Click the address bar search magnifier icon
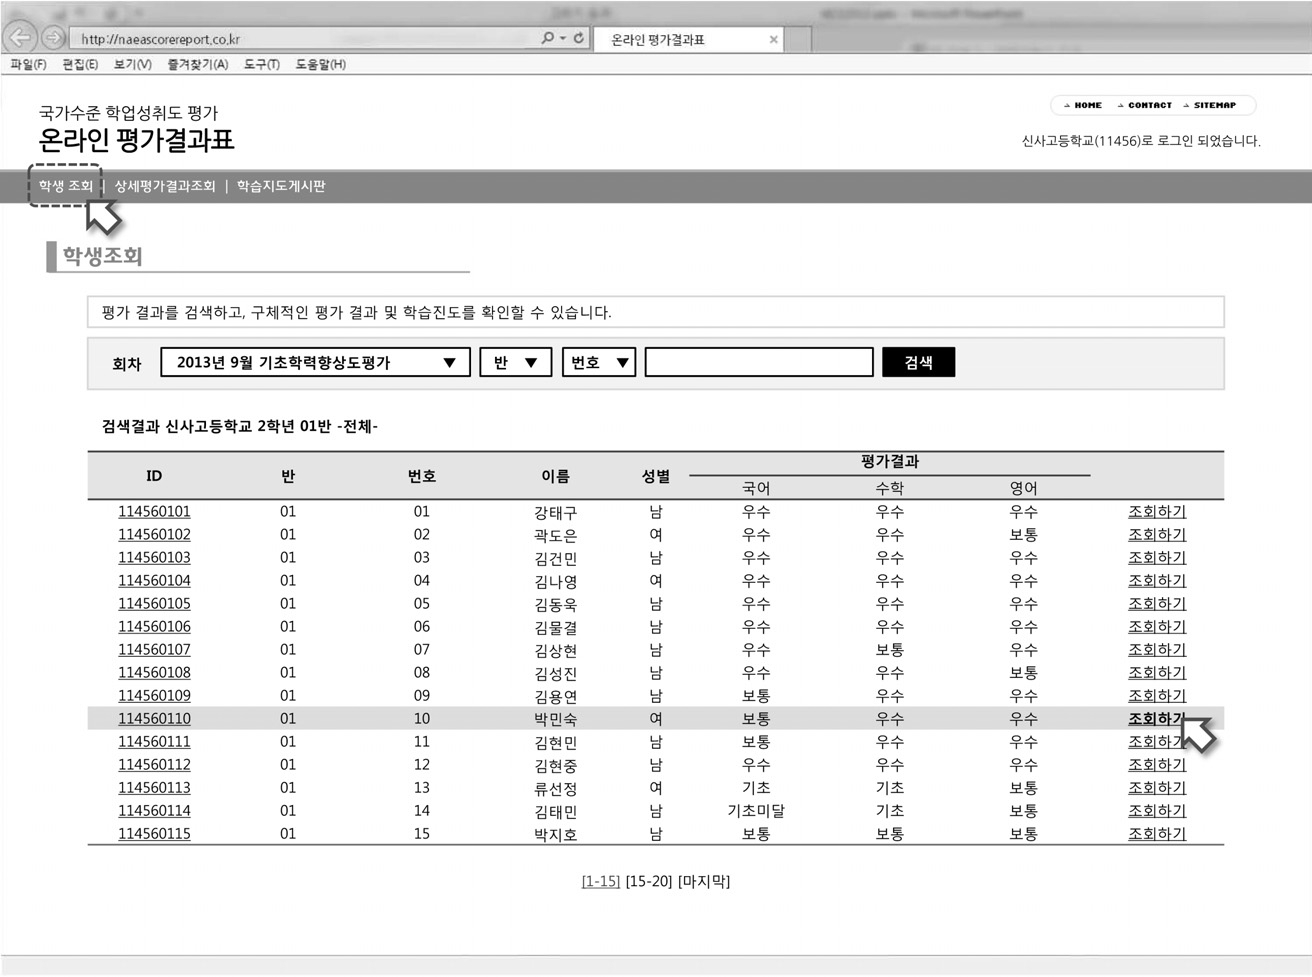The height and width of the screenshot is (977, 1312). click(x=547, y=38)
